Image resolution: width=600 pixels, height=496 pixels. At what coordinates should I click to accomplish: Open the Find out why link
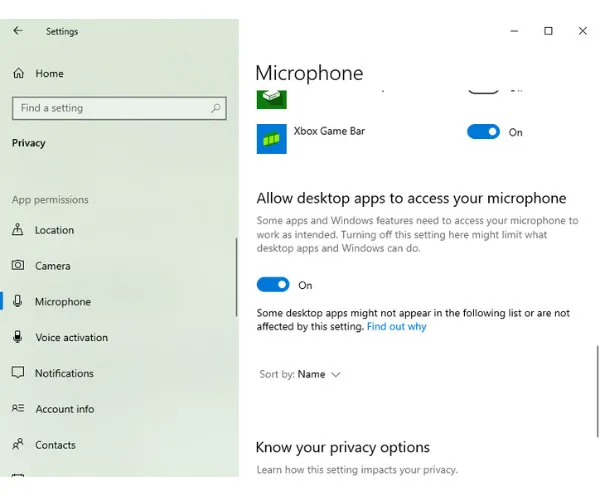pyautogui.click(x=396, y=327)
